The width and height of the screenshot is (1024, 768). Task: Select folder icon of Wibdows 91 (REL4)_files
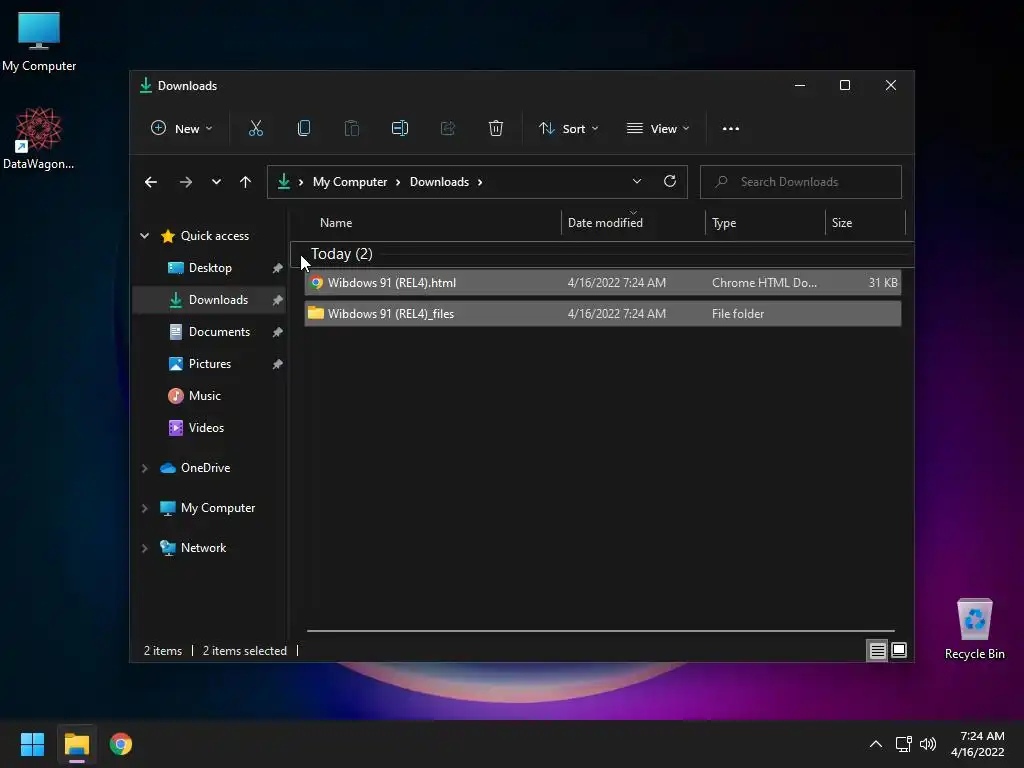coord(316,313)
